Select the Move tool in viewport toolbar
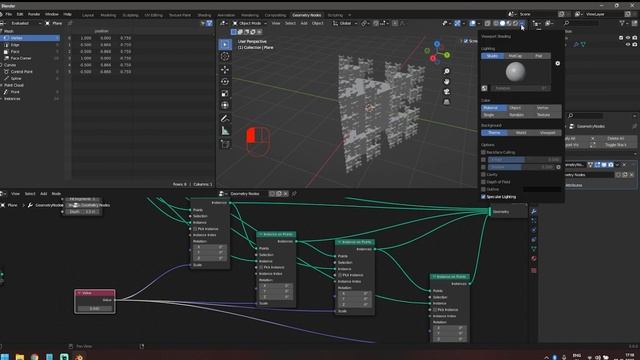The width and height of the screenshot is (640, 360). click(x=225, y=69)
